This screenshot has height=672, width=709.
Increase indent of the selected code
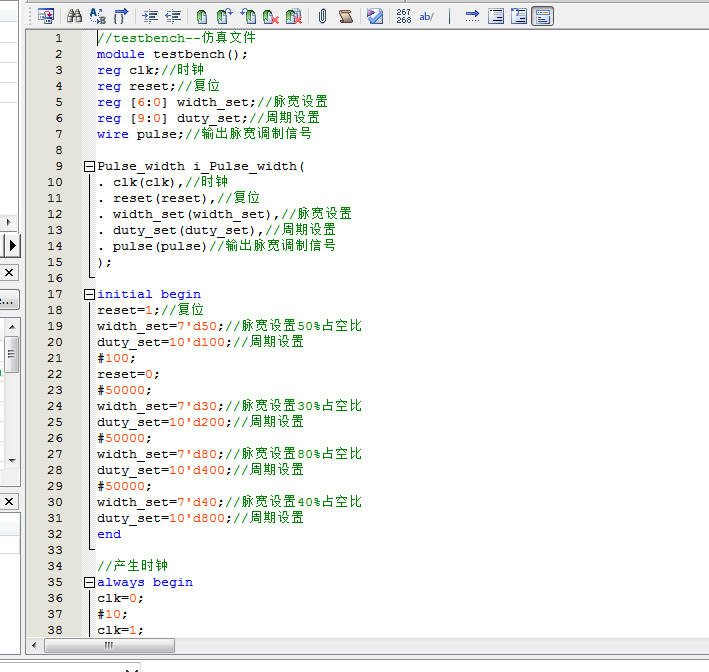click(x=150, y=17)
